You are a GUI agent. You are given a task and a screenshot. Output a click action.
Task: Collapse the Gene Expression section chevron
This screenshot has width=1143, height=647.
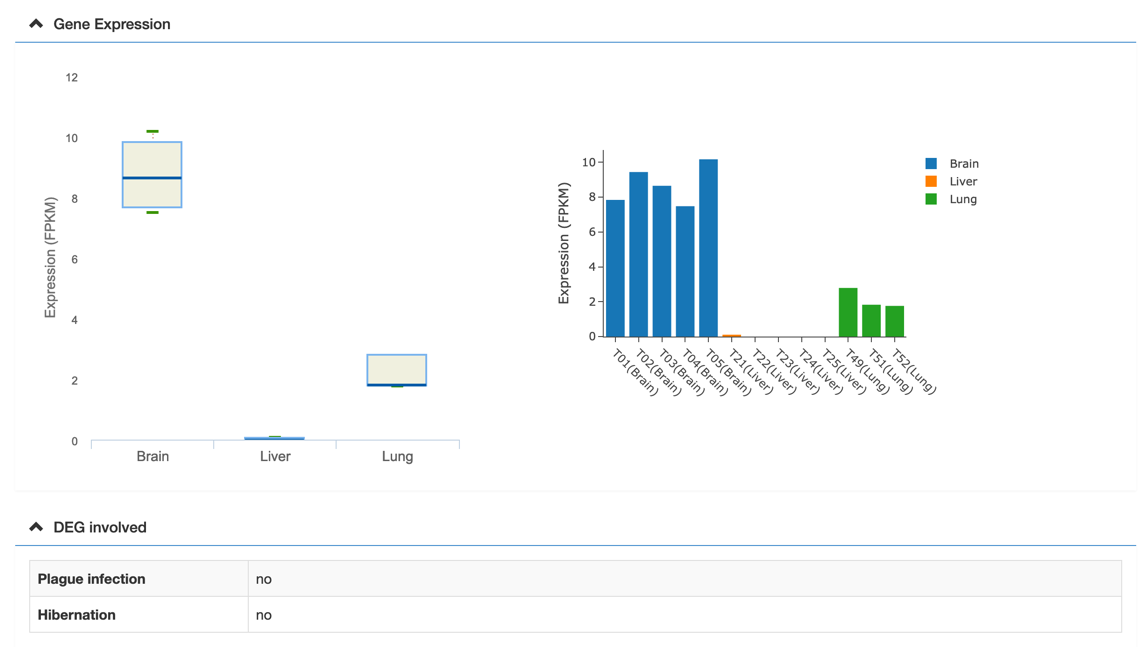pos(36,24)
